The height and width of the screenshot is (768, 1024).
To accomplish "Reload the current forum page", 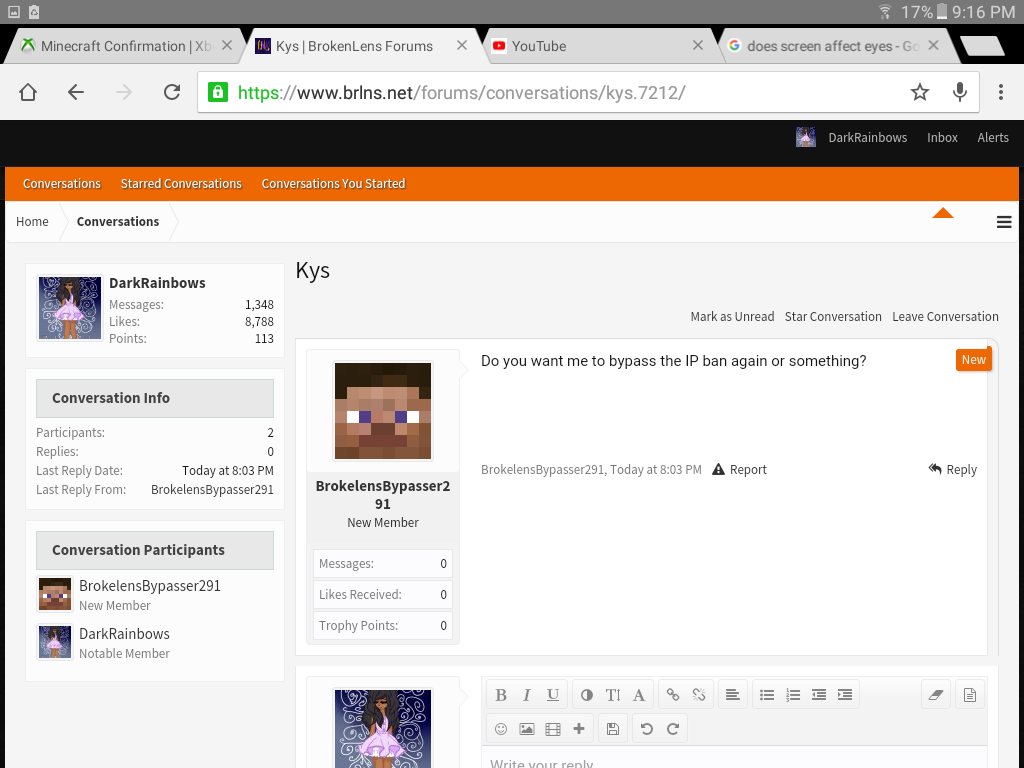I will click(172, 92).
